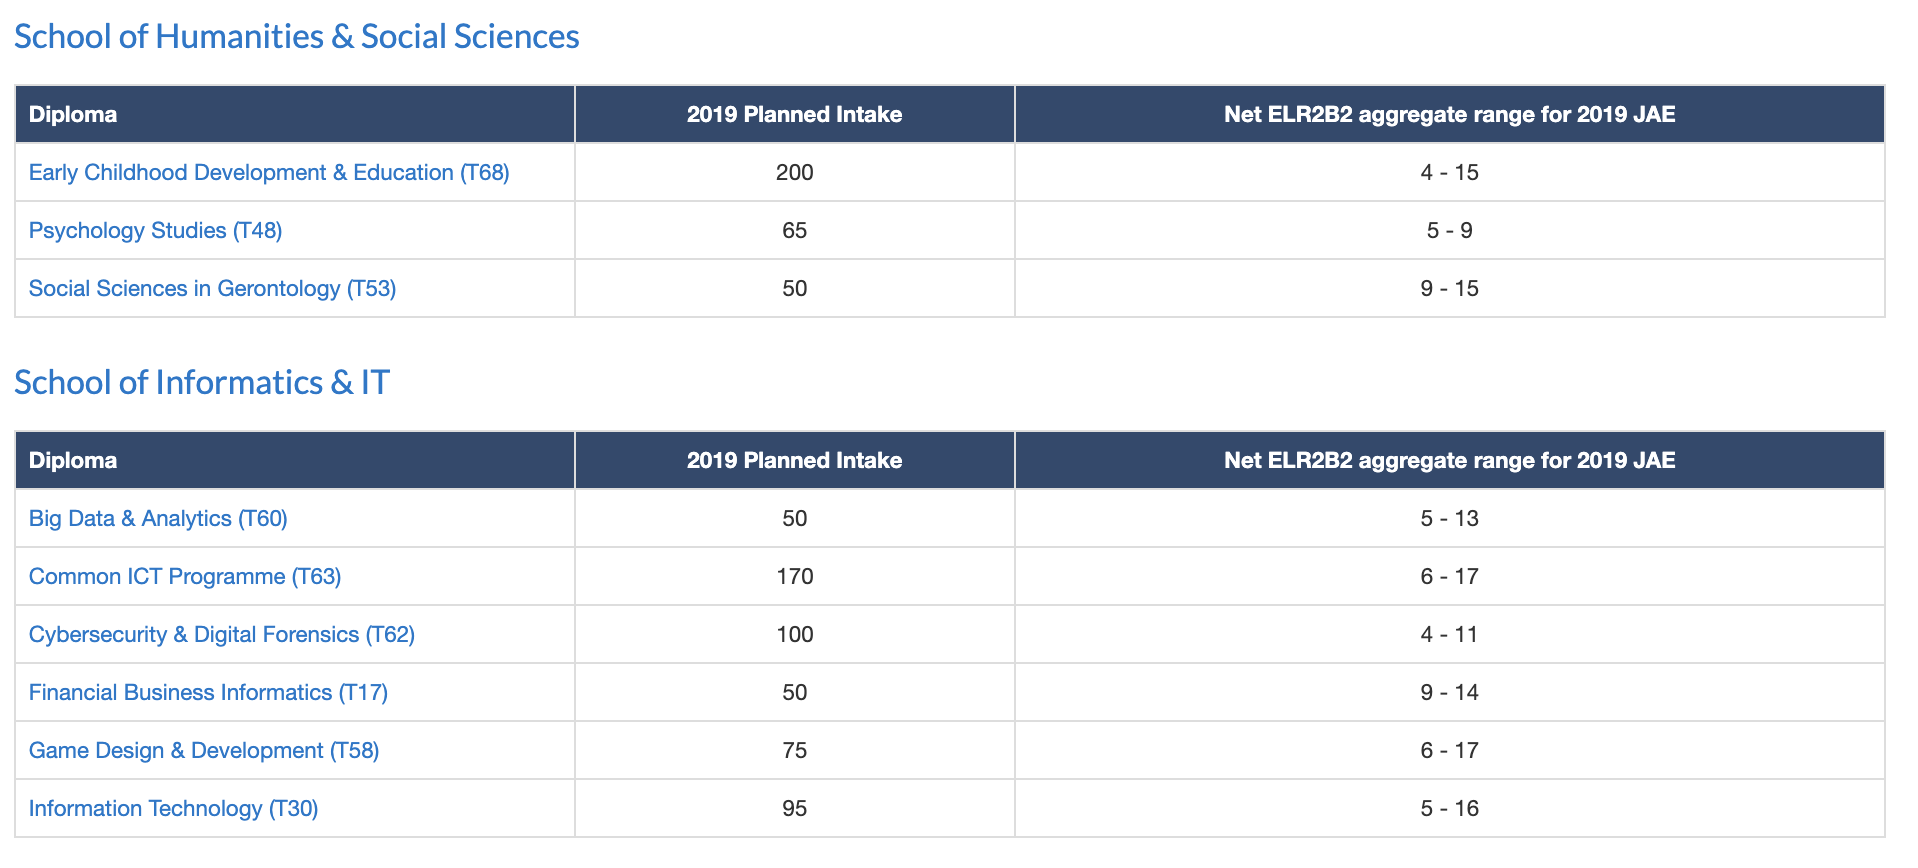Screen dimensions: 1918x868
Task: Open Game Design & Development (T58) link
Action: pyautogui.click(x=204, y=751)
